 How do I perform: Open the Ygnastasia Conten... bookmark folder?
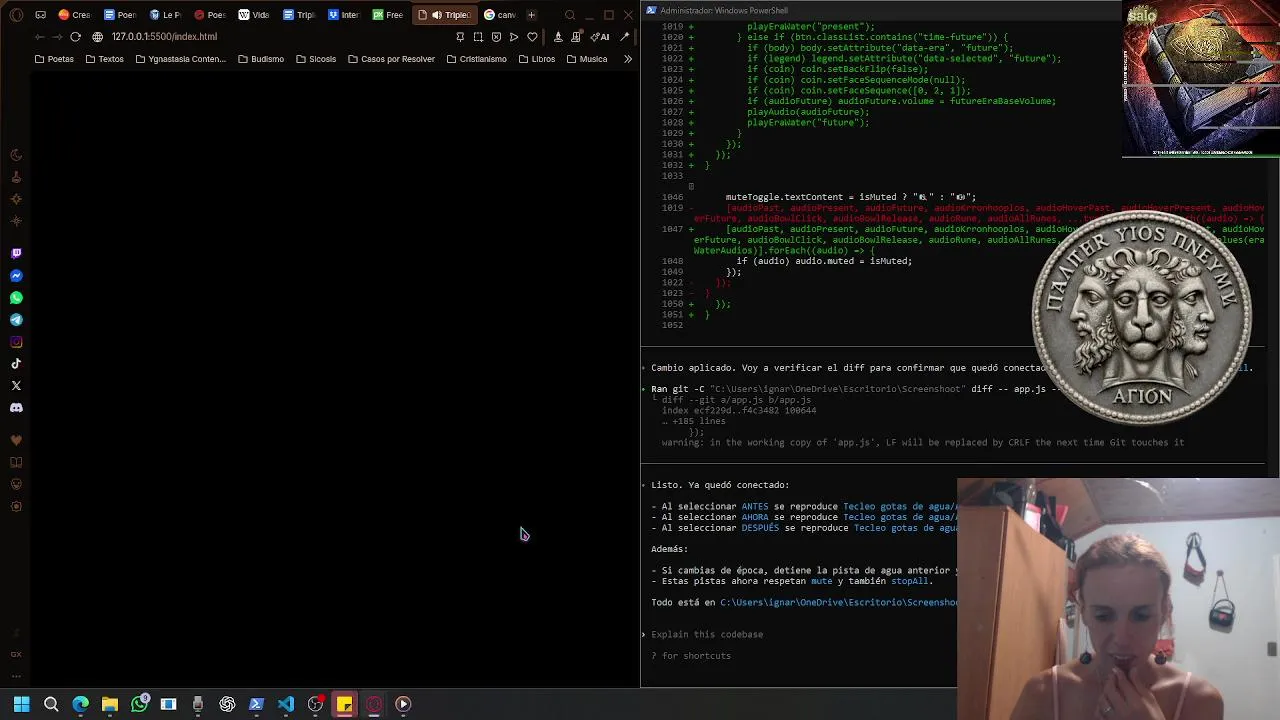point(180,59)
